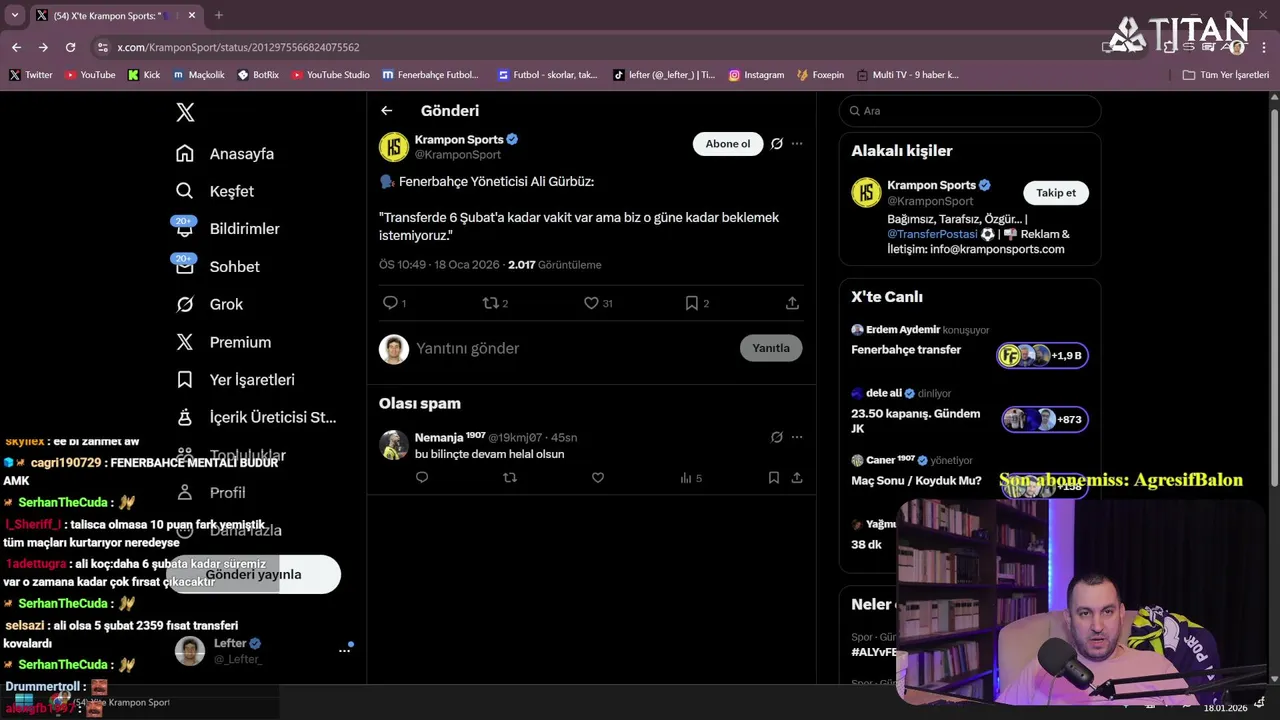This screenshot has width=1280, height=720.
Task: Open a new browser tab
Action: [219, 15]
